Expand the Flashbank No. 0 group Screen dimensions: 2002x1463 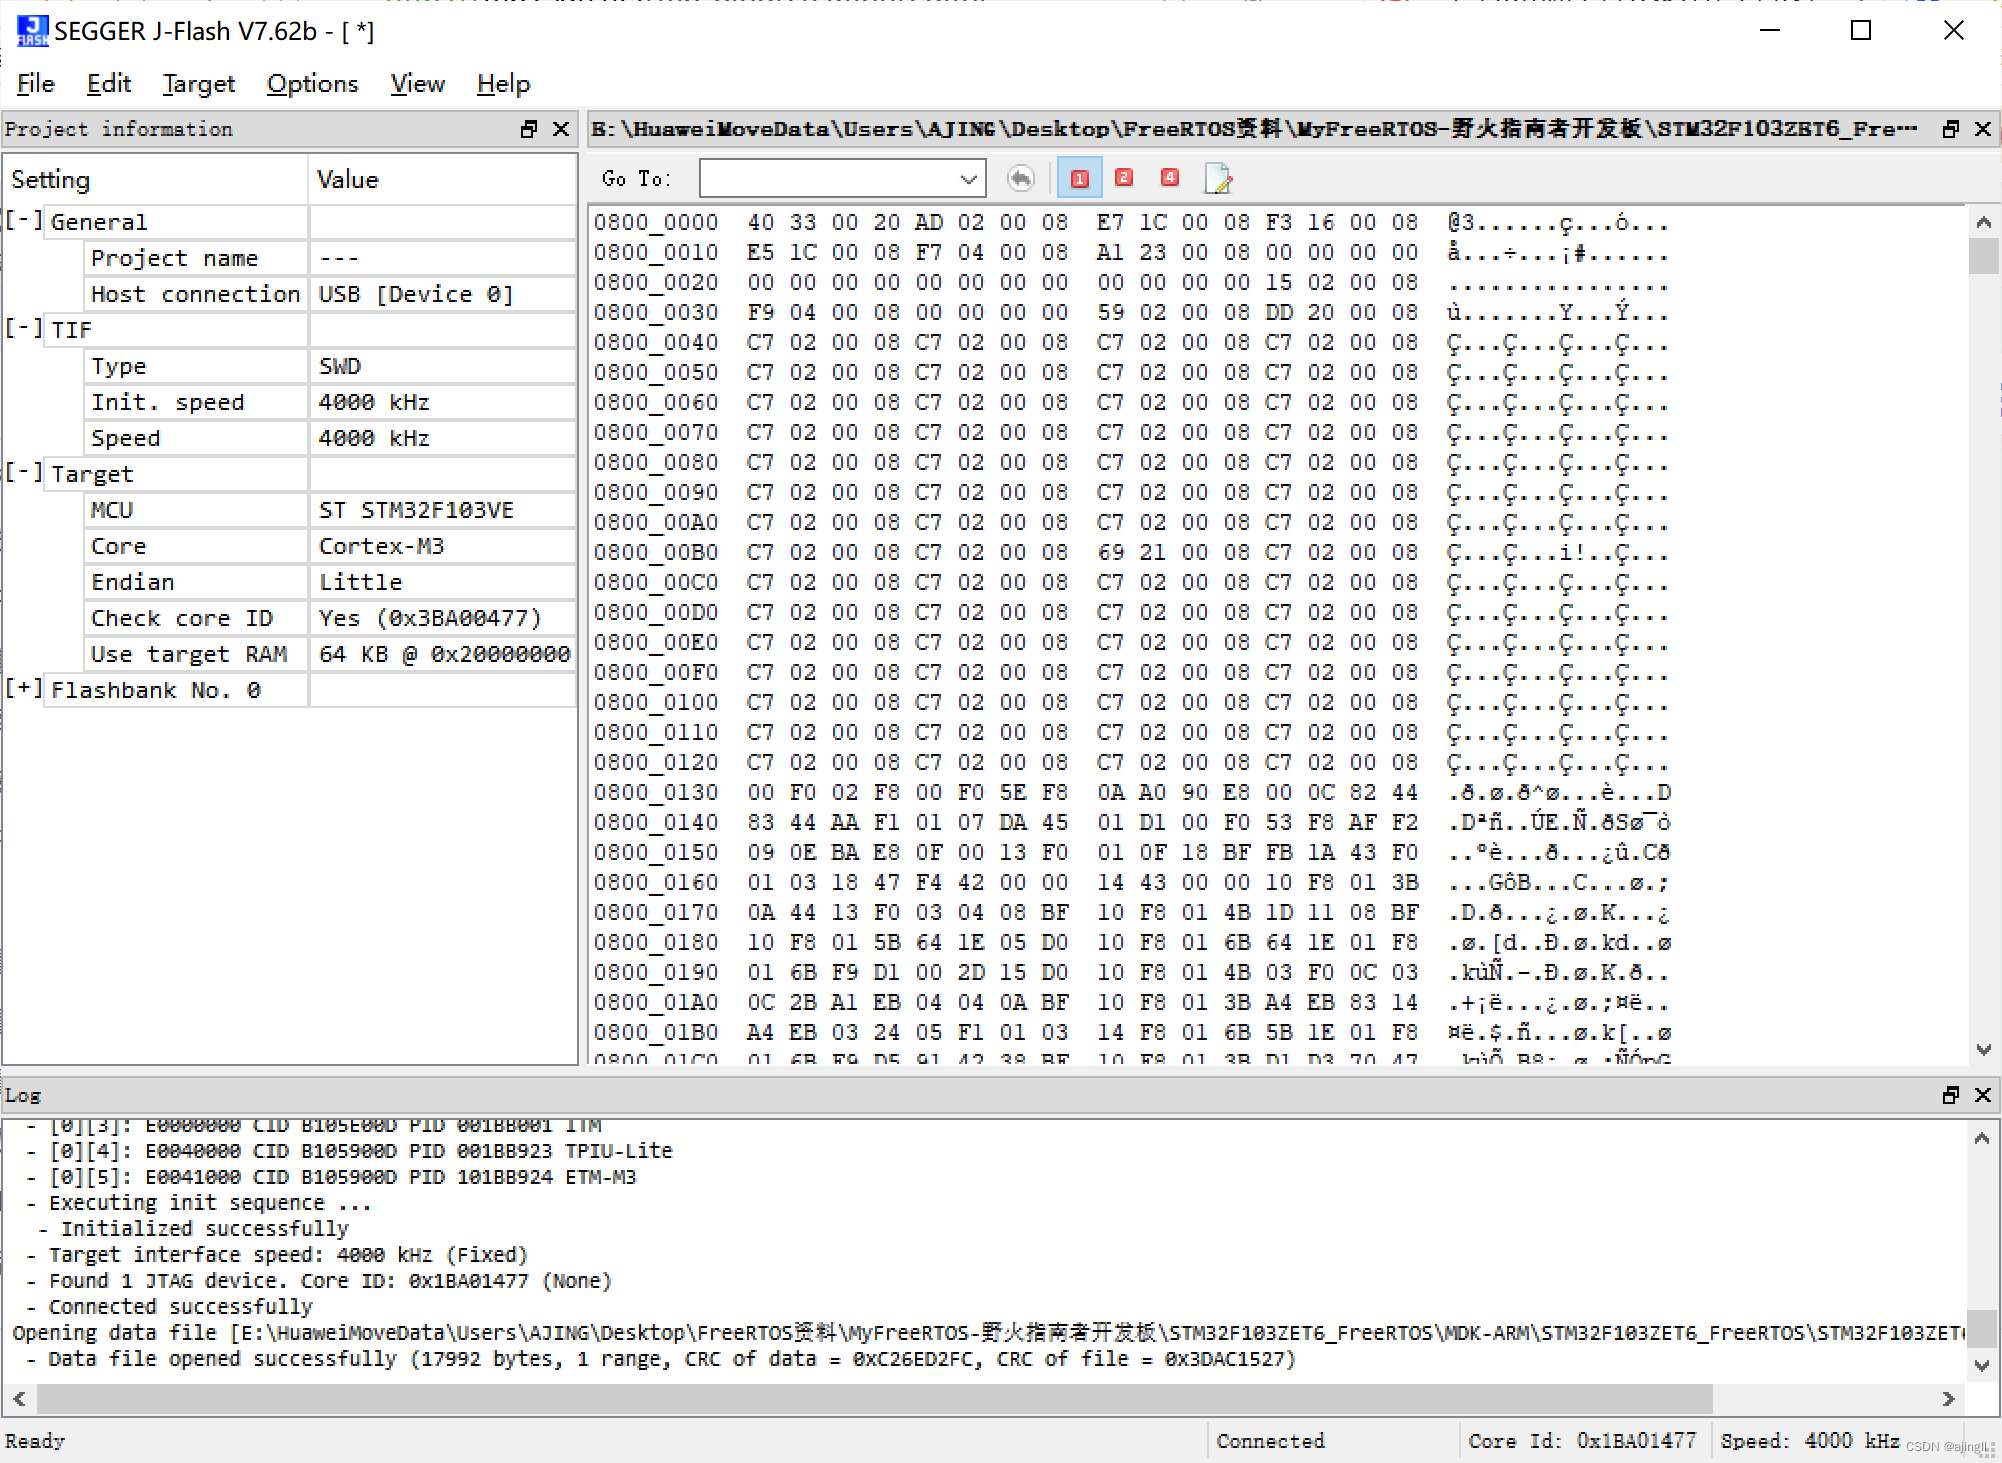point(22,689)
